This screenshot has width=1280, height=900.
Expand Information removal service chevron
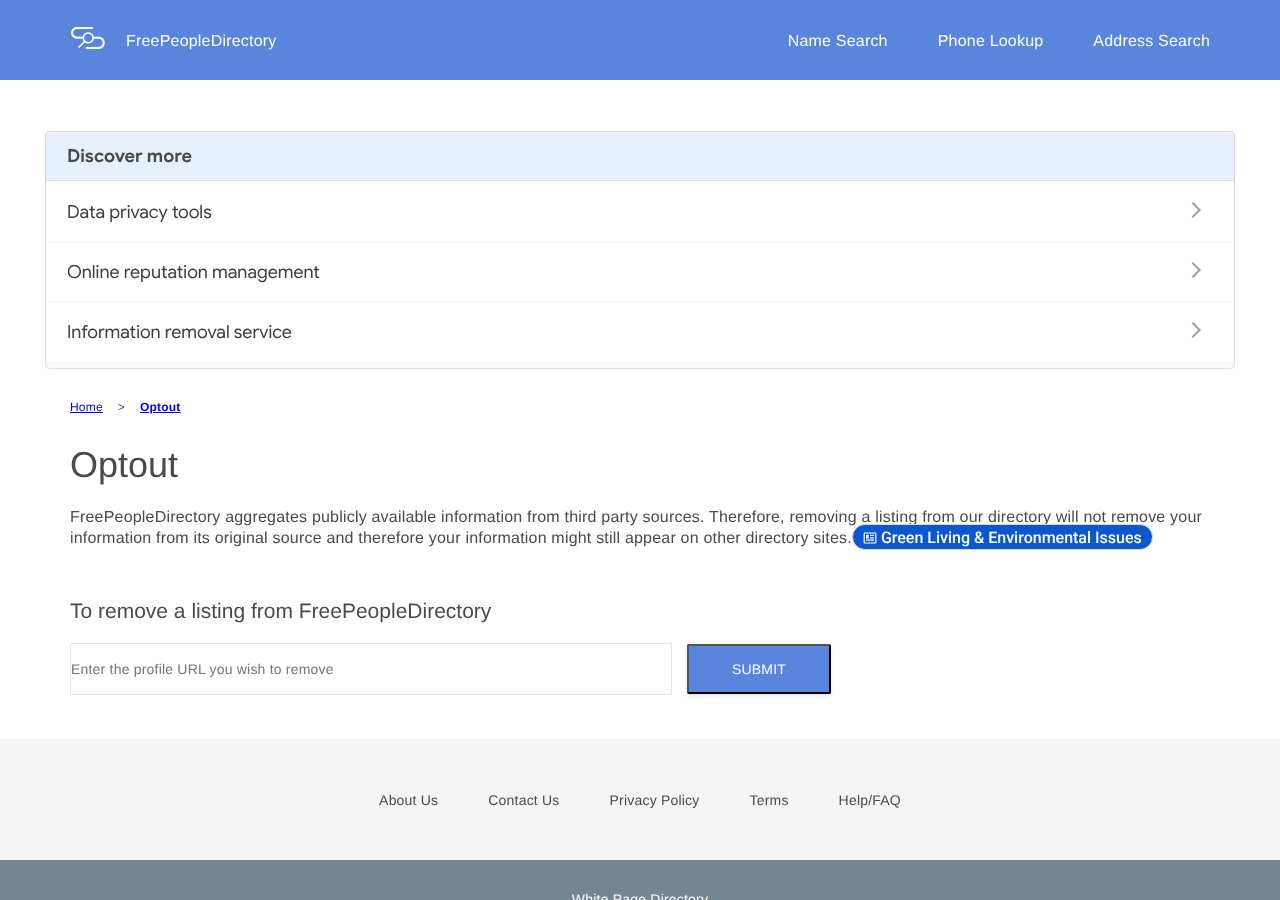coord(1196,330)
